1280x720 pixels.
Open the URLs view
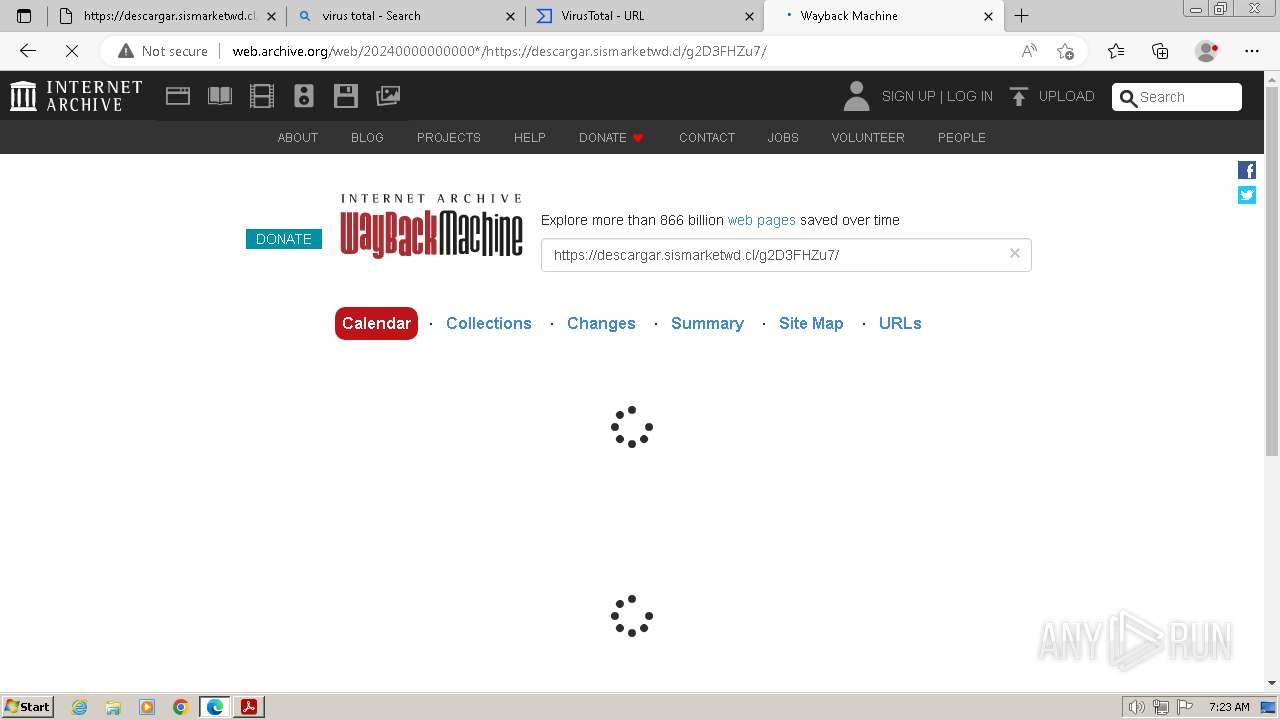pyautogui.click(x=900, y=323)
